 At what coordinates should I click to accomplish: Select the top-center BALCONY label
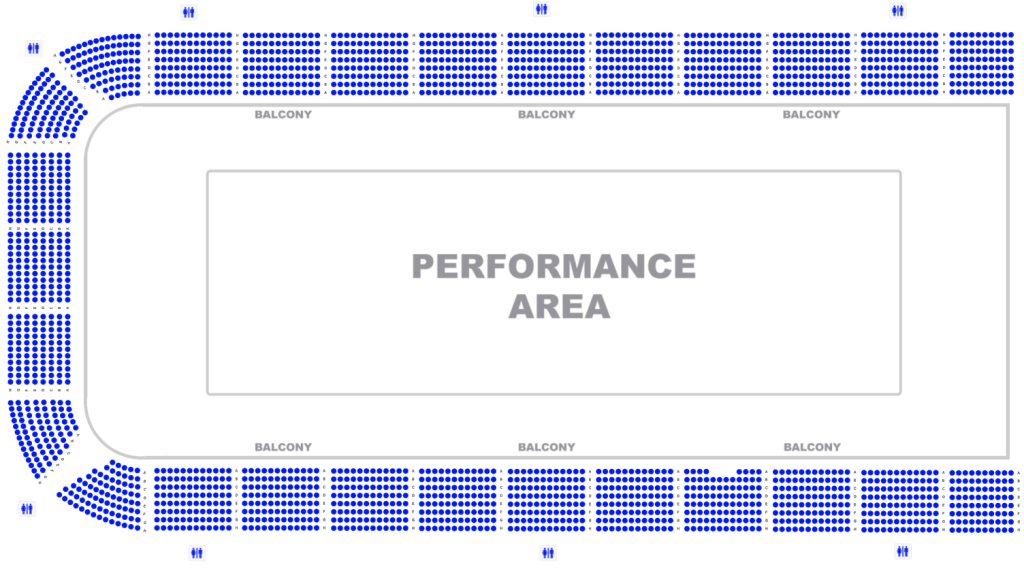[547, 114]
